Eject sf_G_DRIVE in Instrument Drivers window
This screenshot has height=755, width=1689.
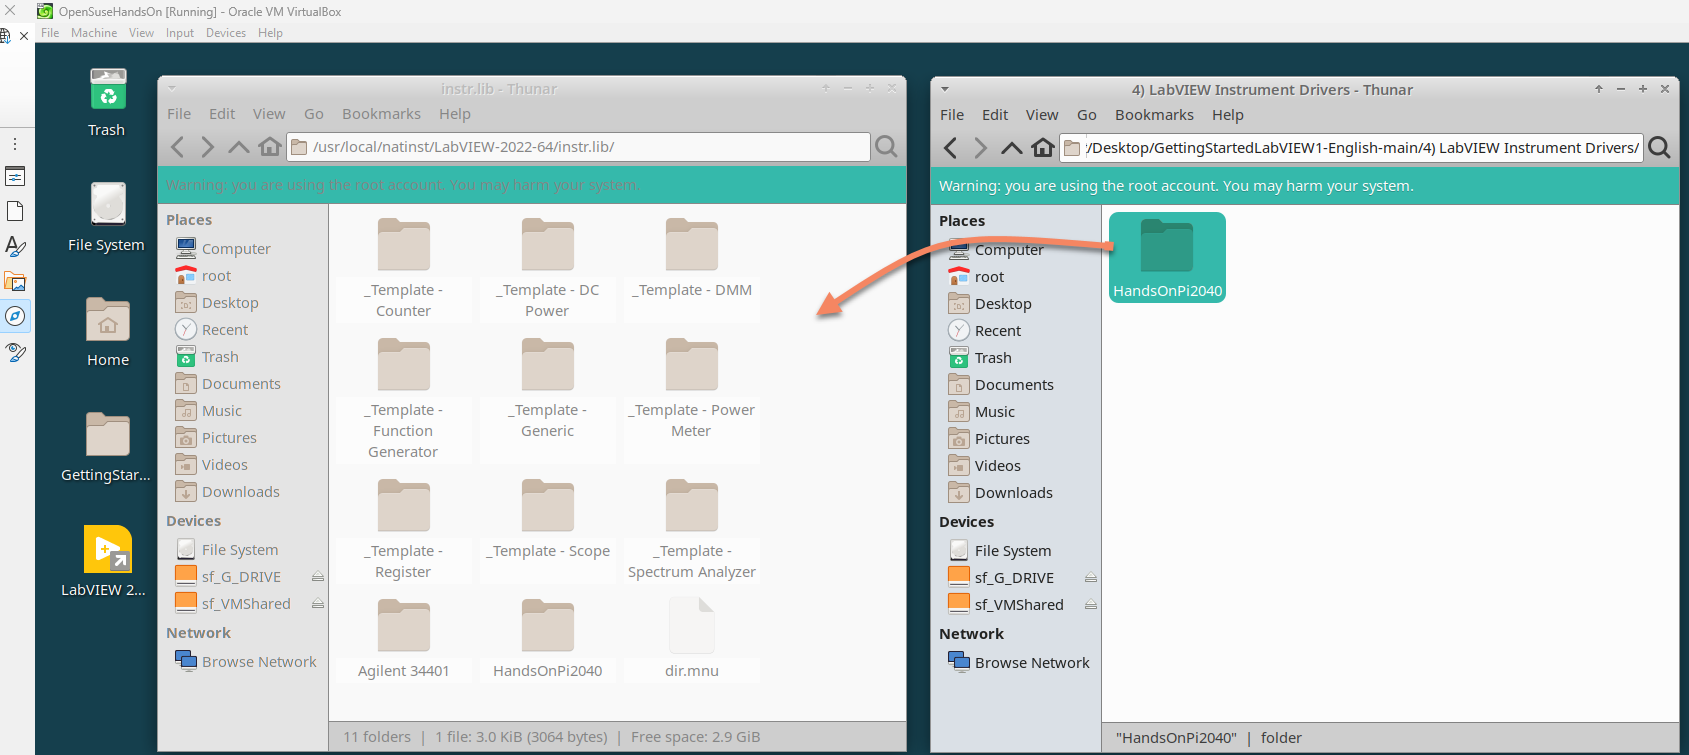point(1090,578)
